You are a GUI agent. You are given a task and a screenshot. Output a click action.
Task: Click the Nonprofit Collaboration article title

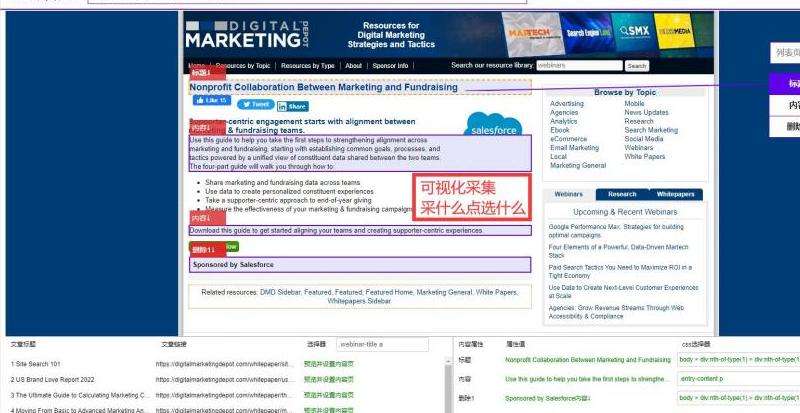pyautogui.click(x=323, y=87)
